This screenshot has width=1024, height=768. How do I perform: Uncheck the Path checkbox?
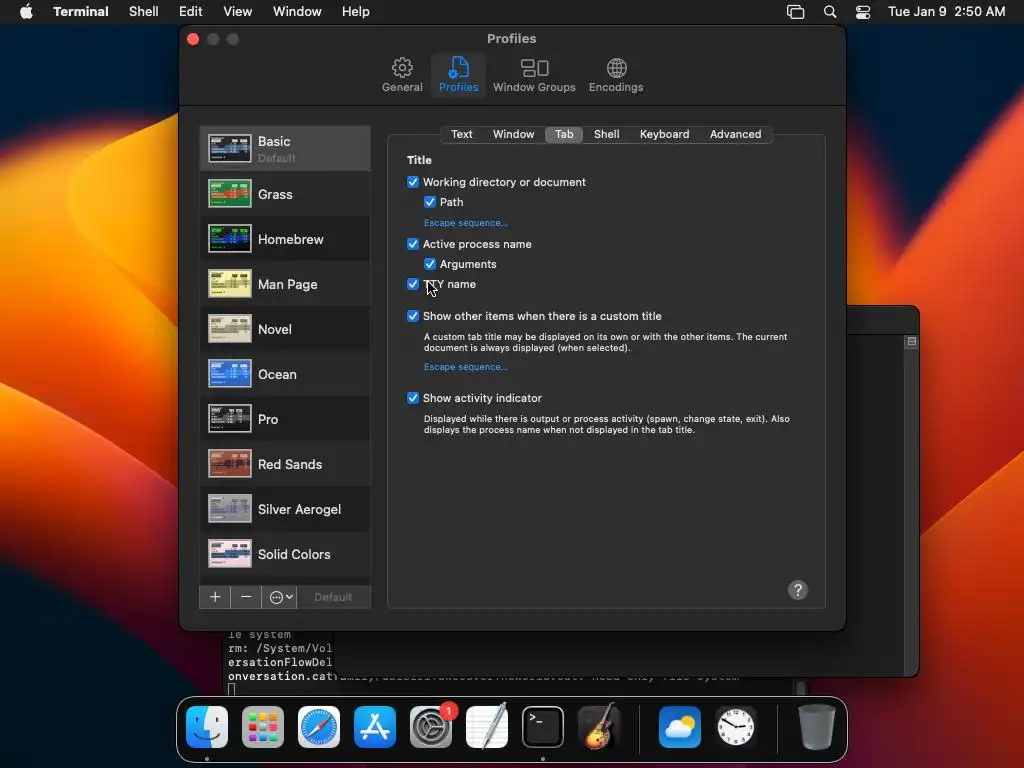click(430, 202)
